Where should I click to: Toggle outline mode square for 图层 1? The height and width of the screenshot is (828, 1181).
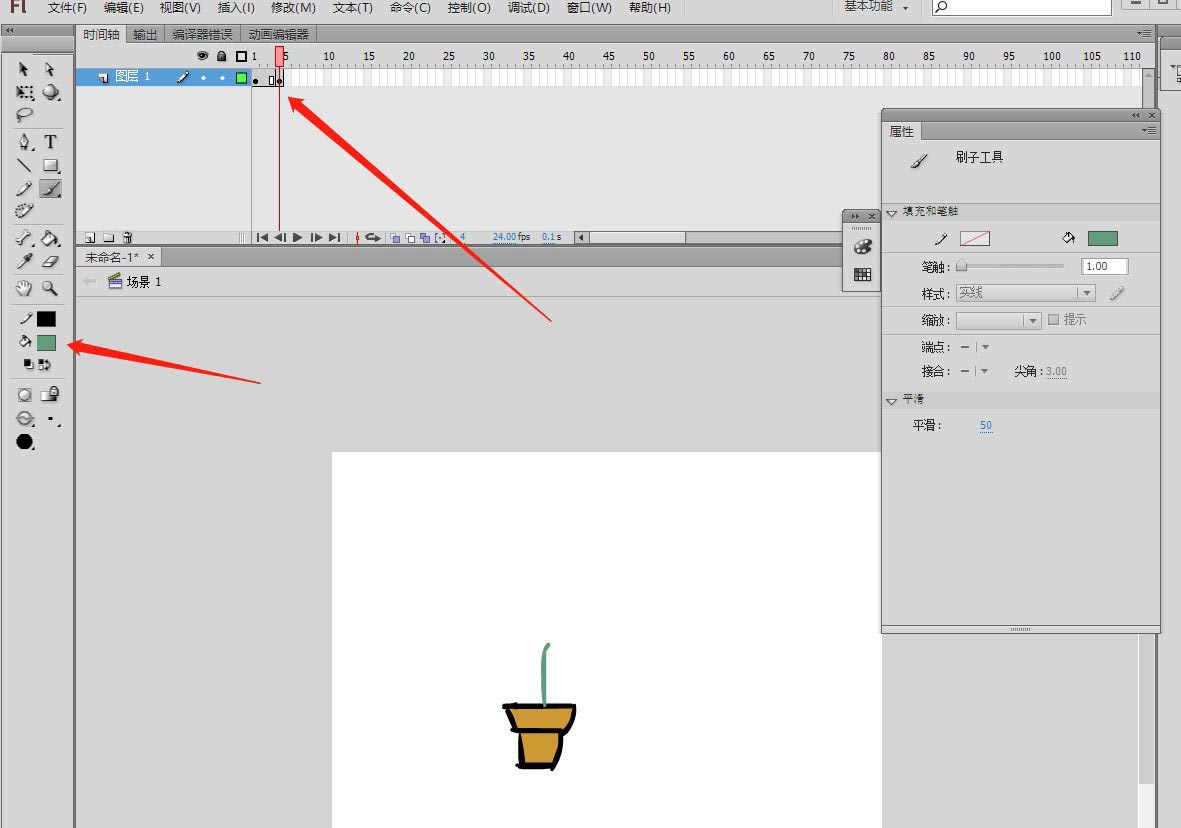(241, 77)
